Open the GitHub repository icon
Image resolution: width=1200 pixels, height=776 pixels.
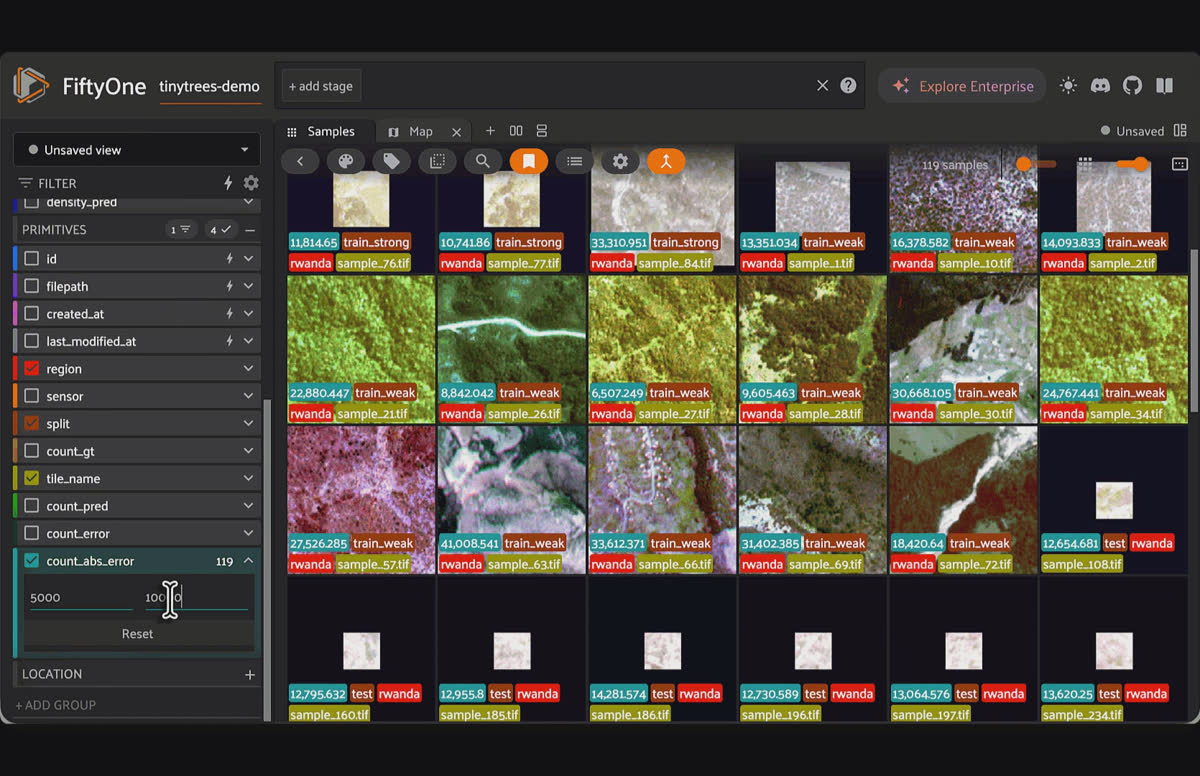click(x=1132, y=86)
